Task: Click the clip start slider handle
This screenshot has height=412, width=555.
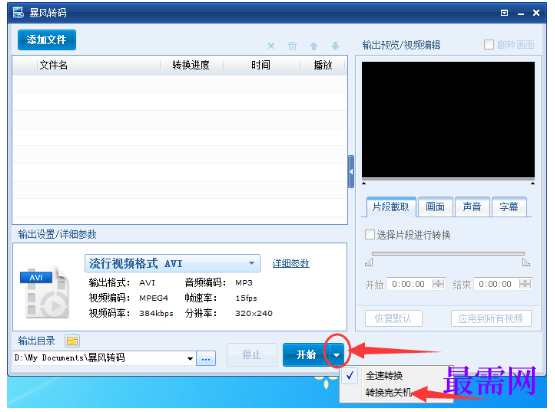Action: [x=369, y=262]
